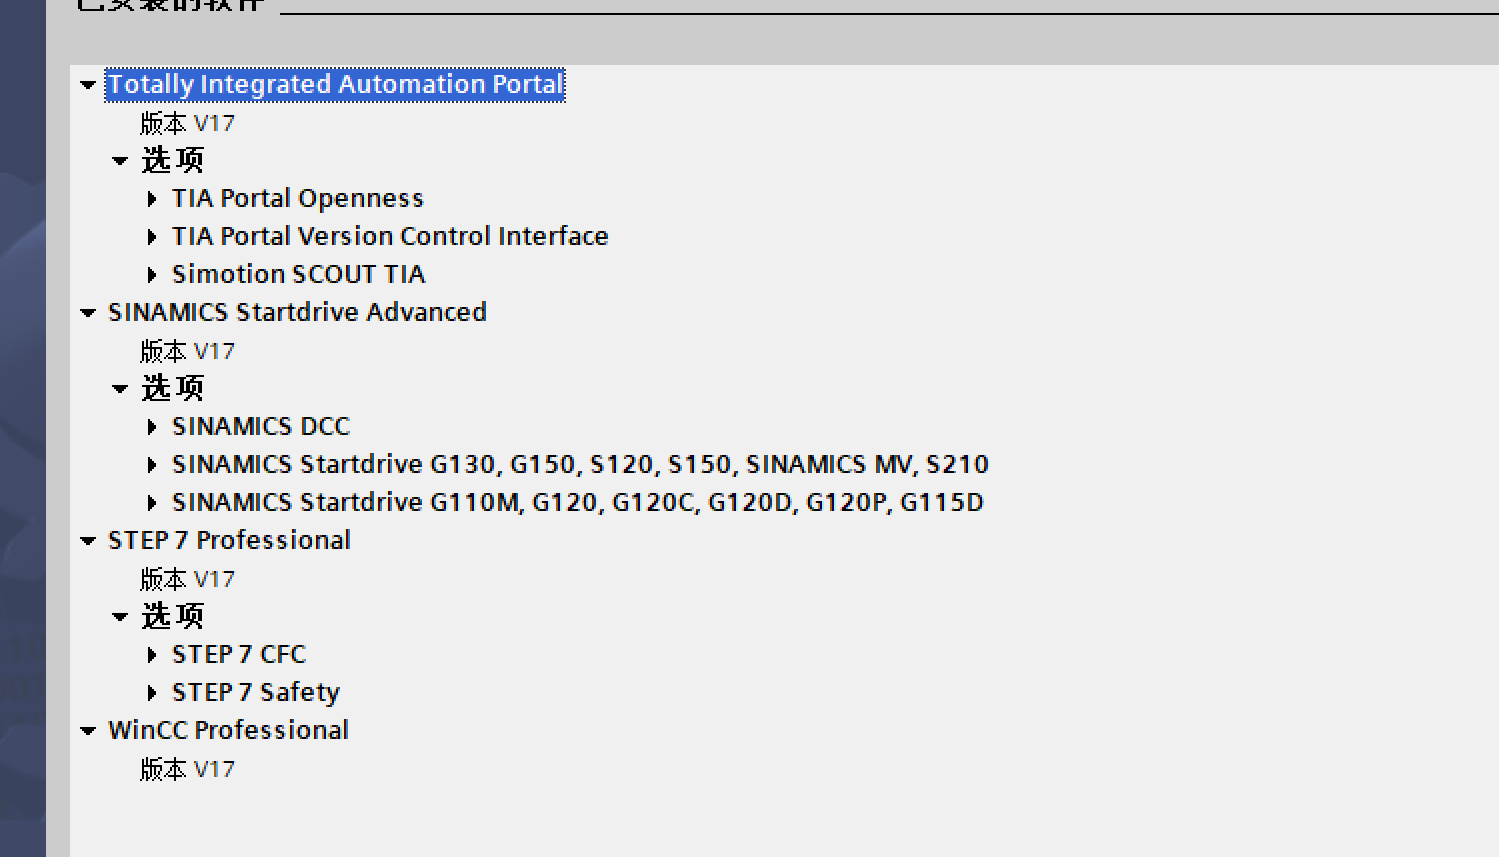Expand SINAMICS Startdrive G110M, G120 entry
This screenshot has height=857, width=1499.
[152, 503]
